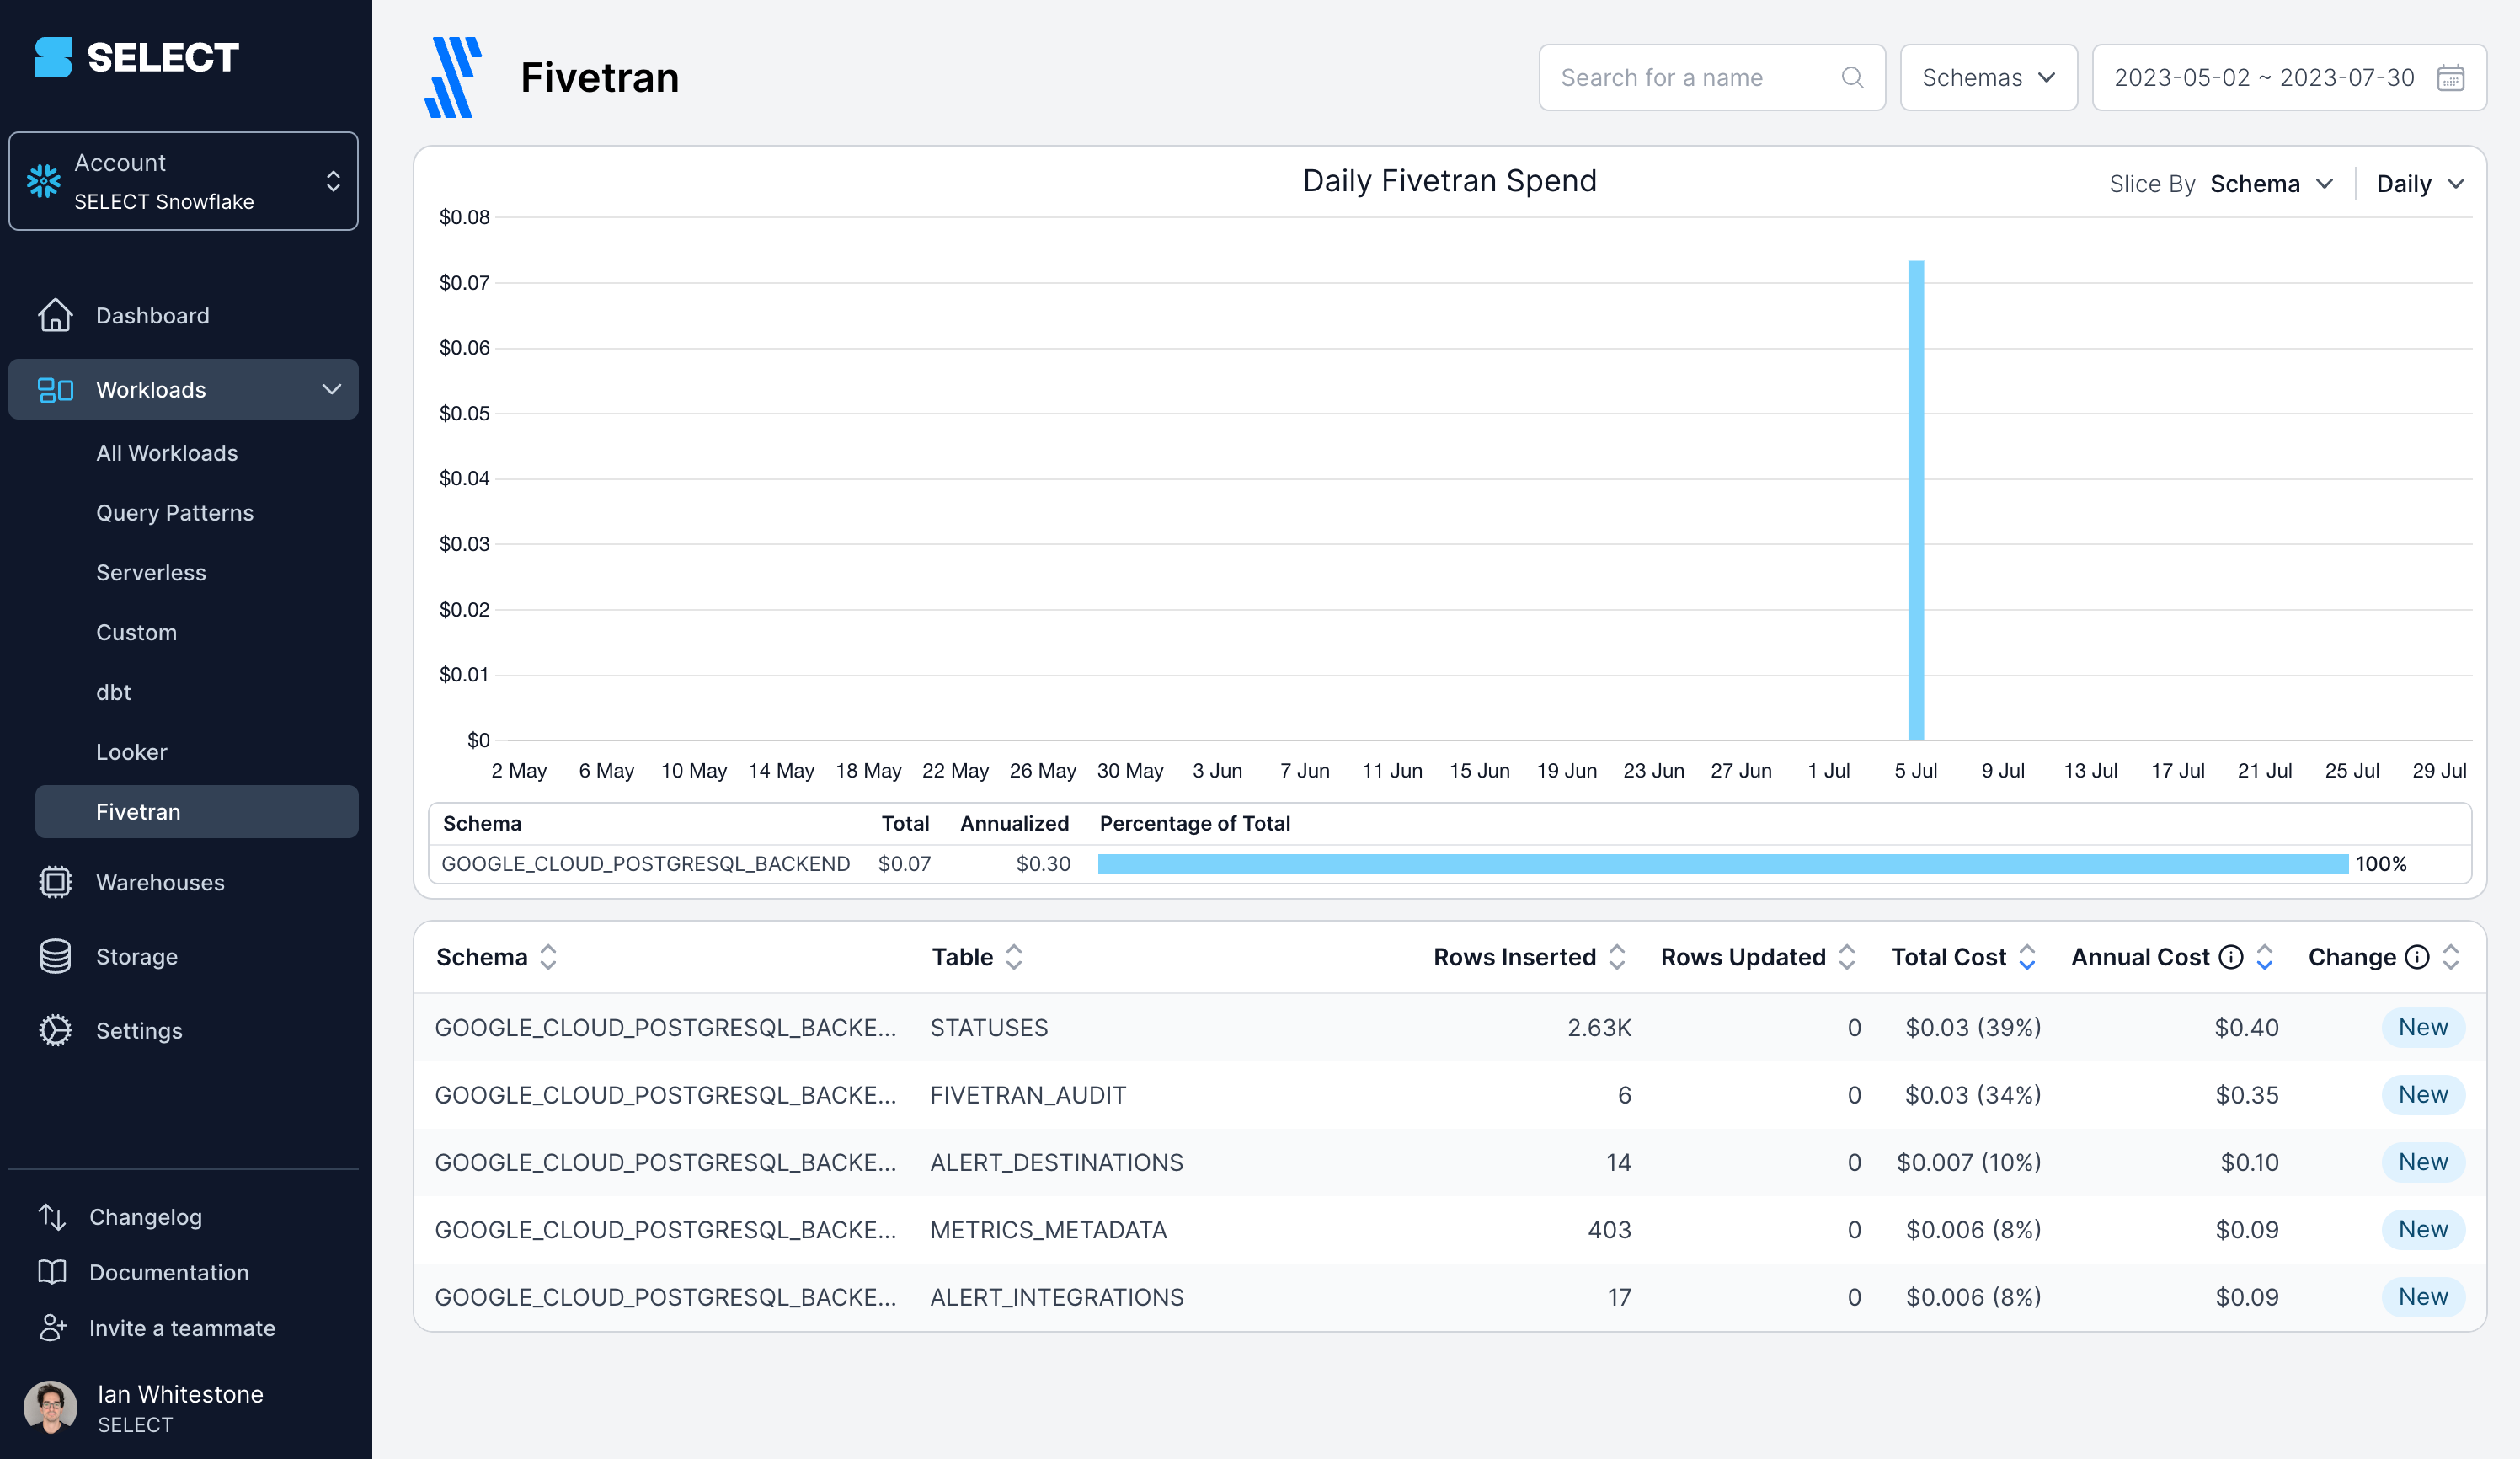Open the Storage page

click(x=137, y=956)
